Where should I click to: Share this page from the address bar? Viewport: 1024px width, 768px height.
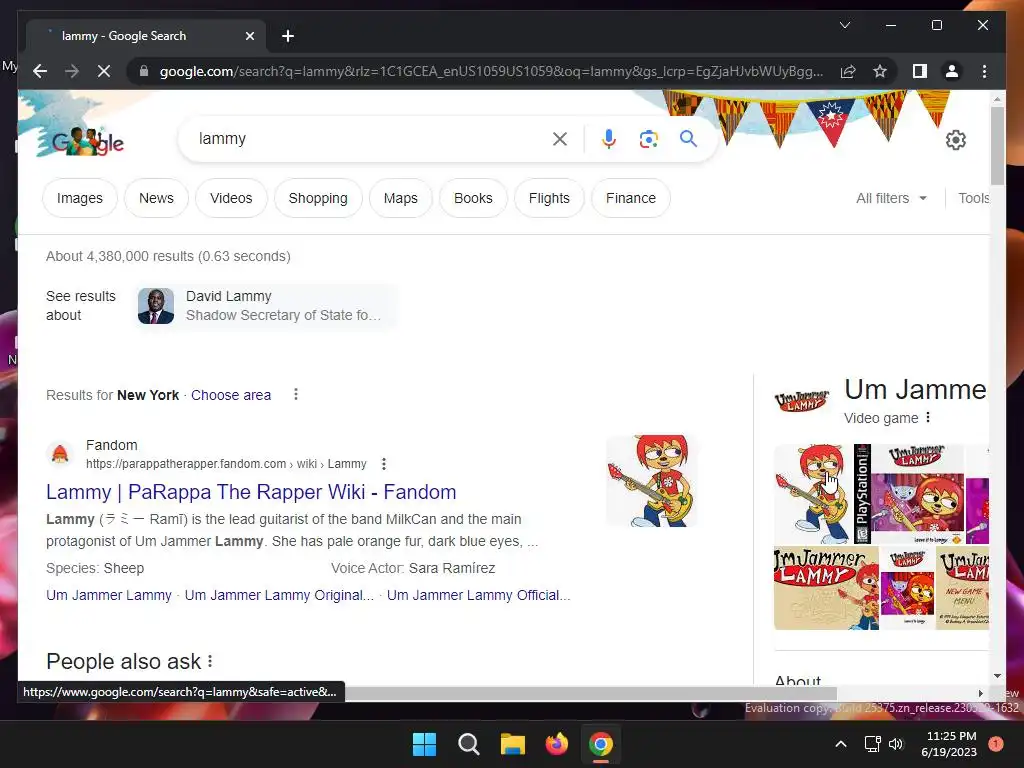pos(848,71)
